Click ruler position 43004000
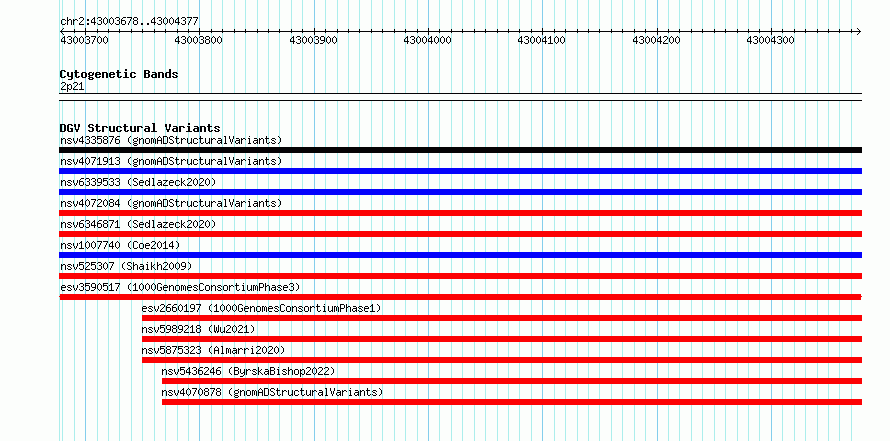Screen dimensions: 890x441 pos(427,40)
